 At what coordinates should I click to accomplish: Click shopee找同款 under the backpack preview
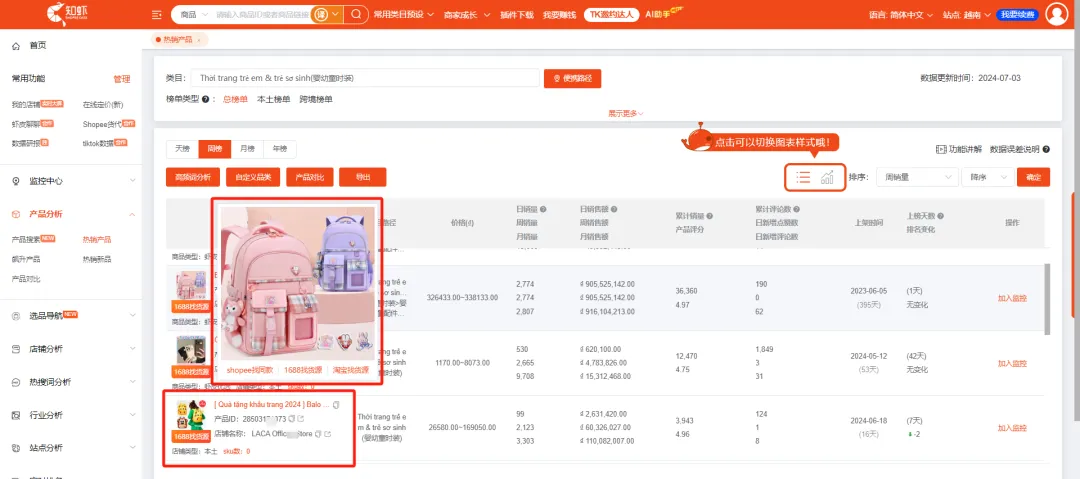pyautogui.click(x=249, y=370)
